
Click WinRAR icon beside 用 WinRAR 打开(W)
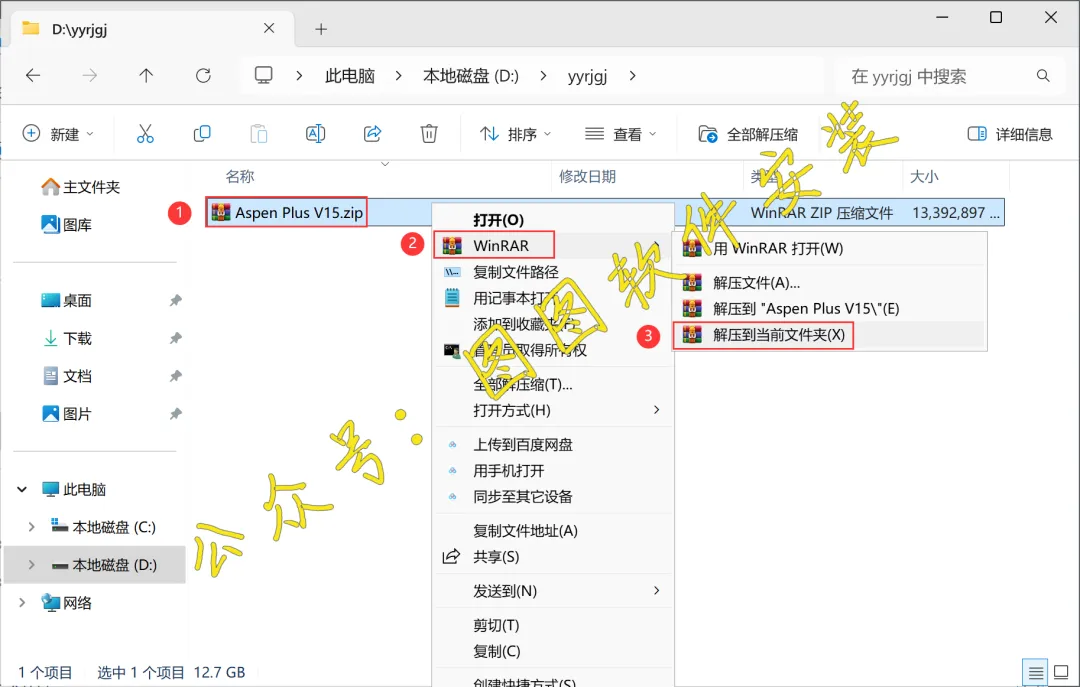tap(692, 248)
